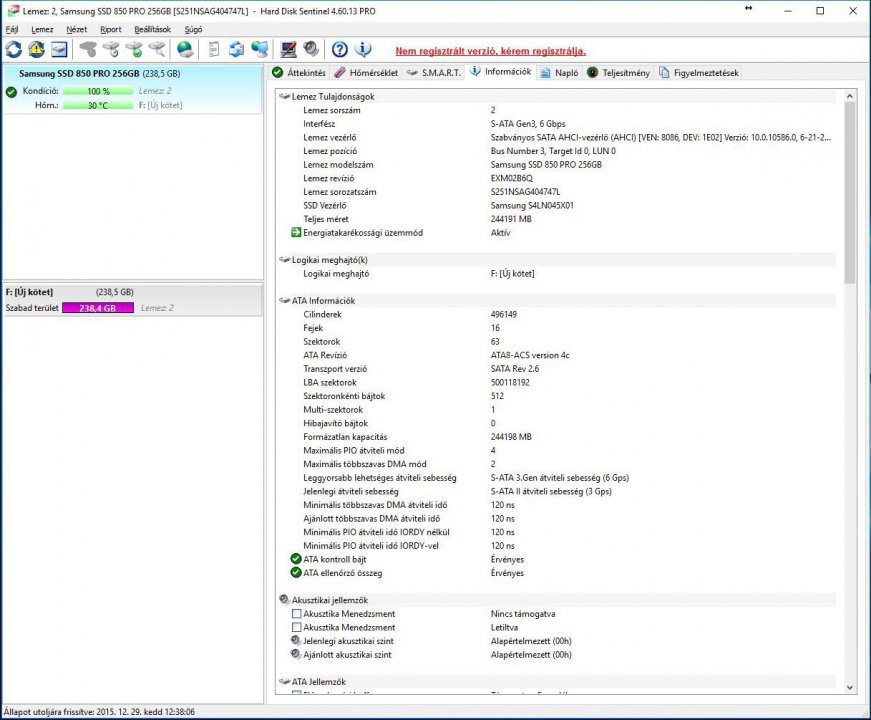
Task: Click the vertical scrollbar thumb
Action: [x=849, y=192]
